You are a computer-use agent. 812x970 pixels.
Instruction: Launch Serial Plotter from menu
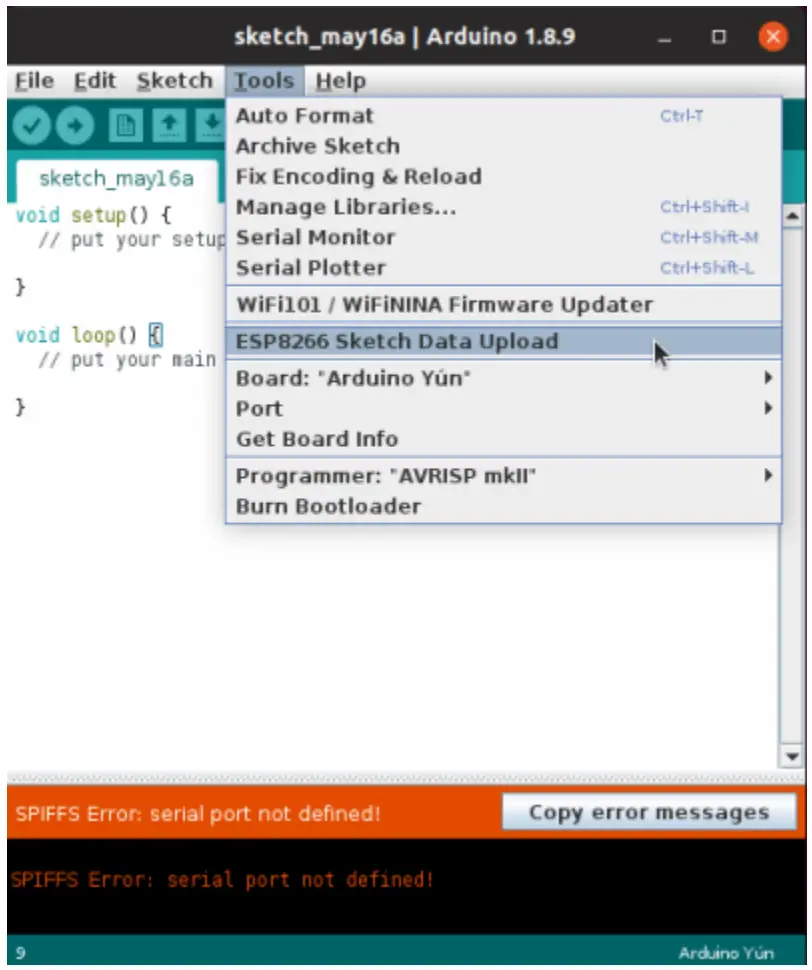point(503,267)
